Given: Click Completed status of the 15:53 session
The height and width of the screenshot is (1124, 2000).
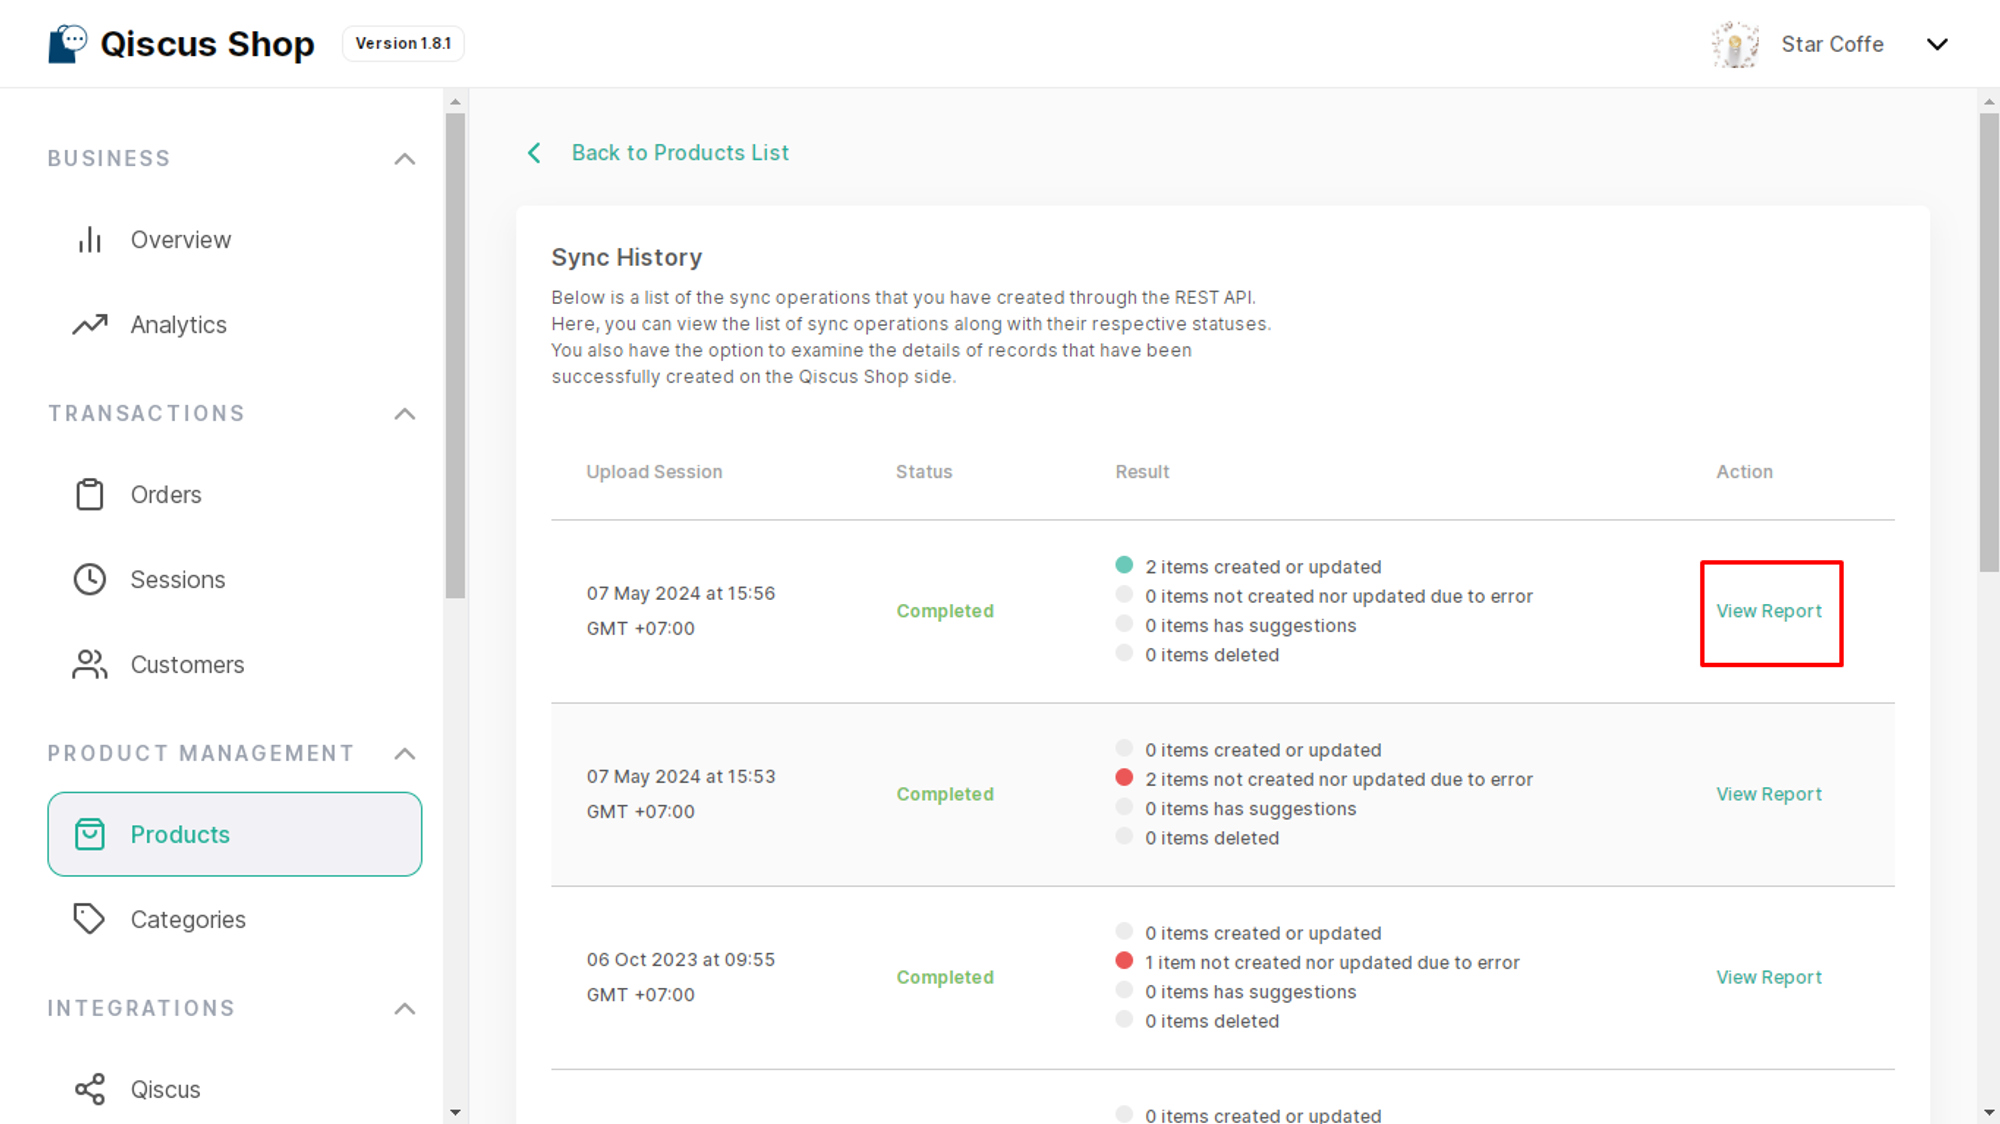Looking at the screenshot, I should pyautogui.click(x=945, y=794).
